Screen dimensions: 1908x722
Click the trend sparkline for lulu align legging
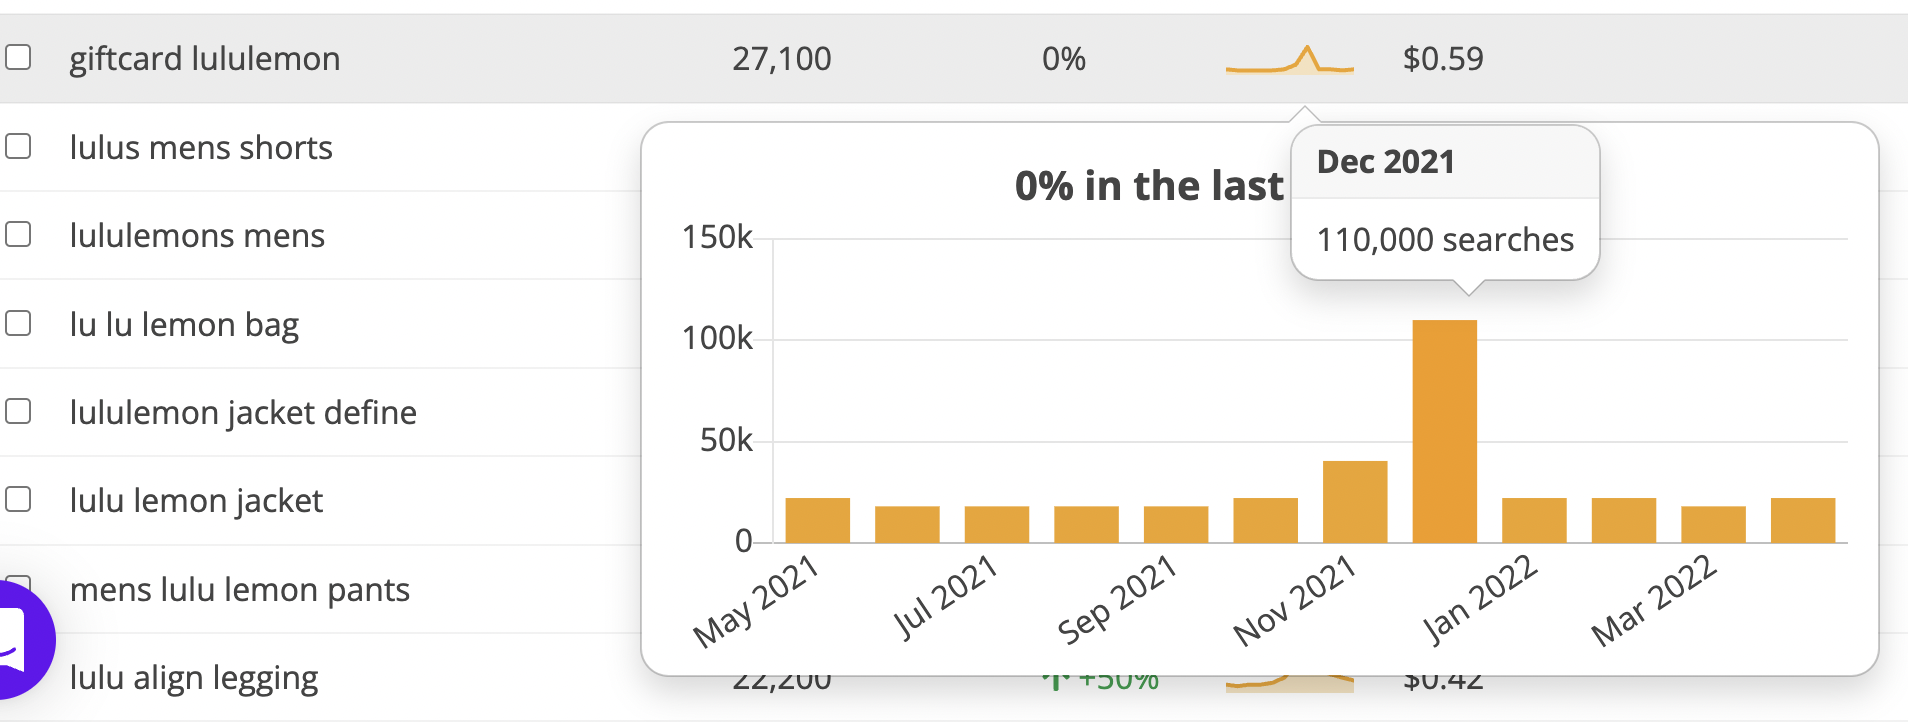point(1290,680)
